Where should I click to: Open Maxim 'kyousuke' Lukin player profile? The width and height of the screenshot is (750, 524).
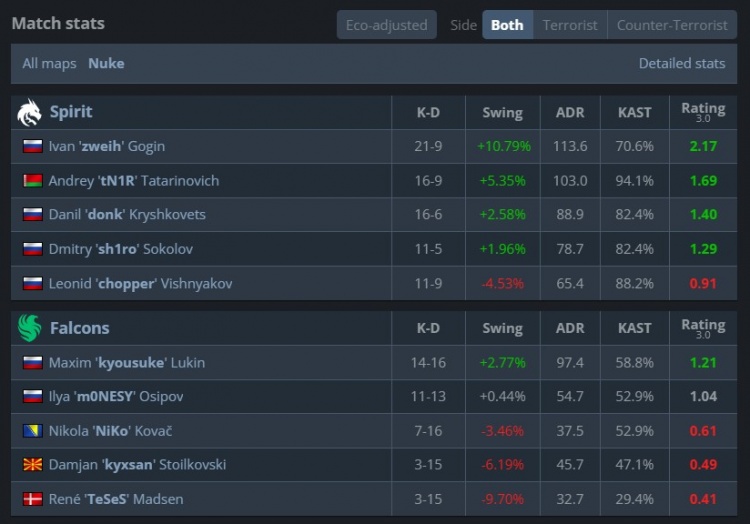point(126,362)
